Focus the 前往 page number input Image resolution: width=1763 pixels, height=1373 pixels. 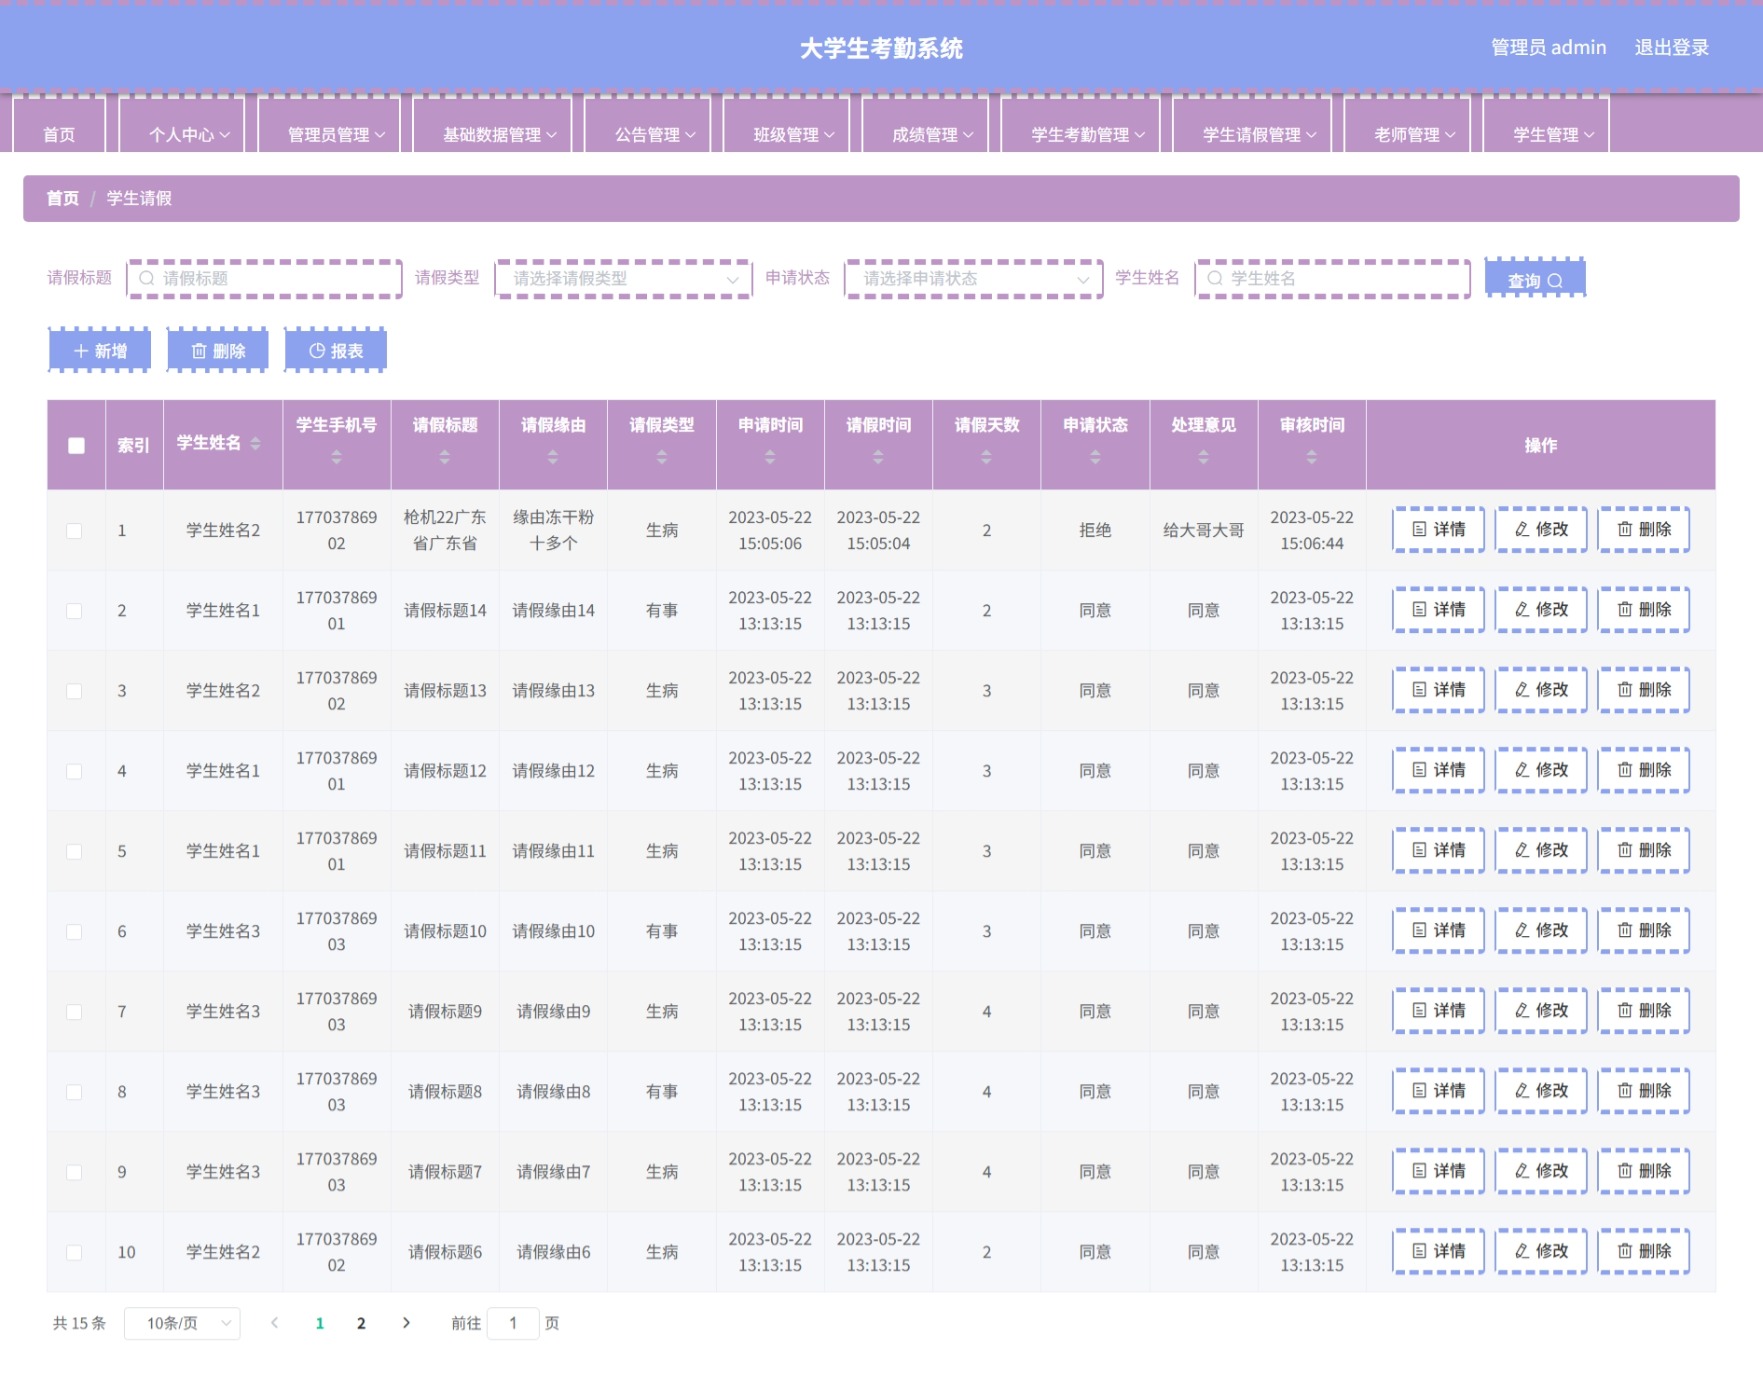513,1323
